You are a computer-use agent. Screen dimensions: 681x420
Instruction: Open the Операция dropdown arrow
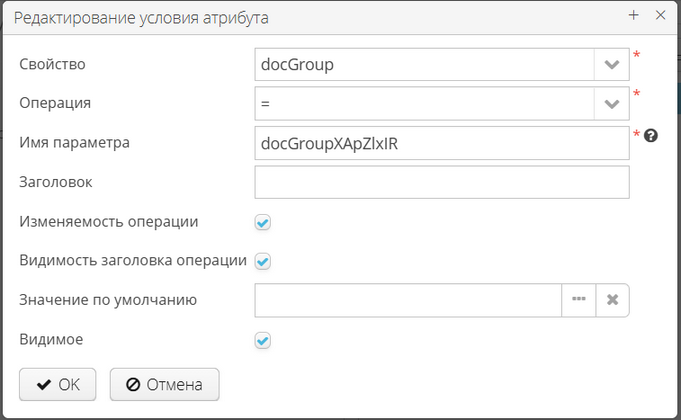[612, 104]
